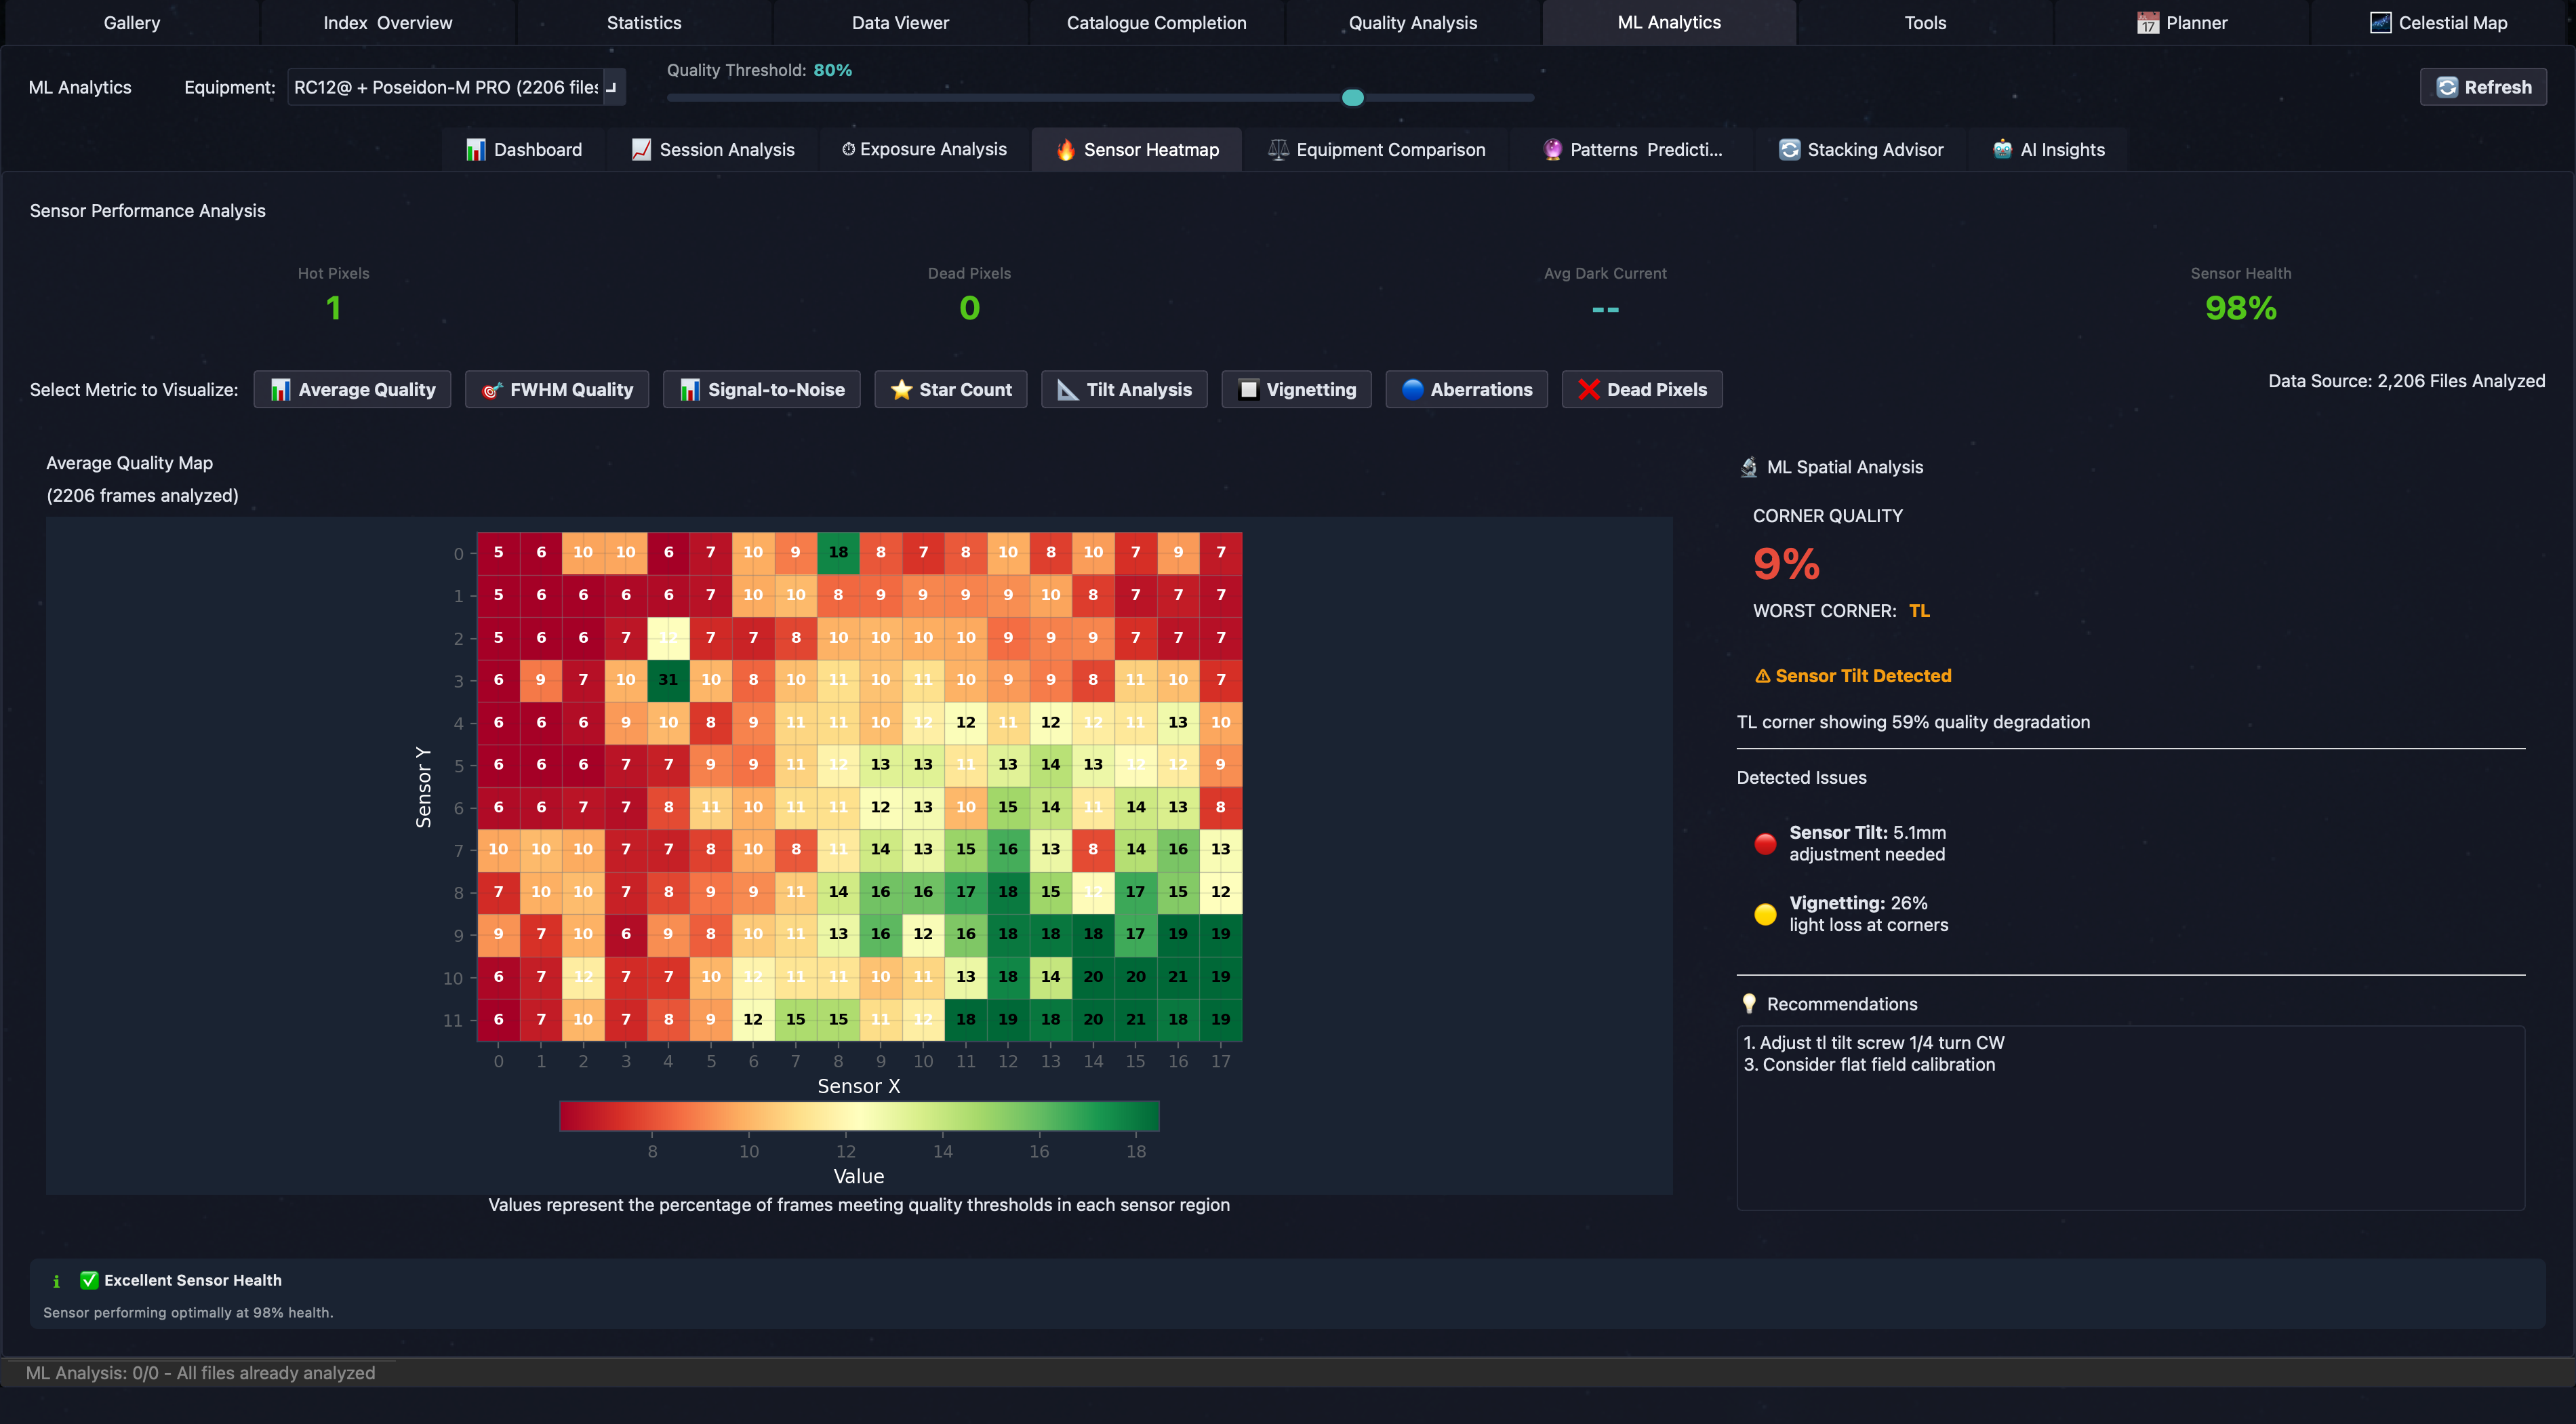Show the FWHM Quality map
Screen dimensions: 2576x1424
pos(556,390)
